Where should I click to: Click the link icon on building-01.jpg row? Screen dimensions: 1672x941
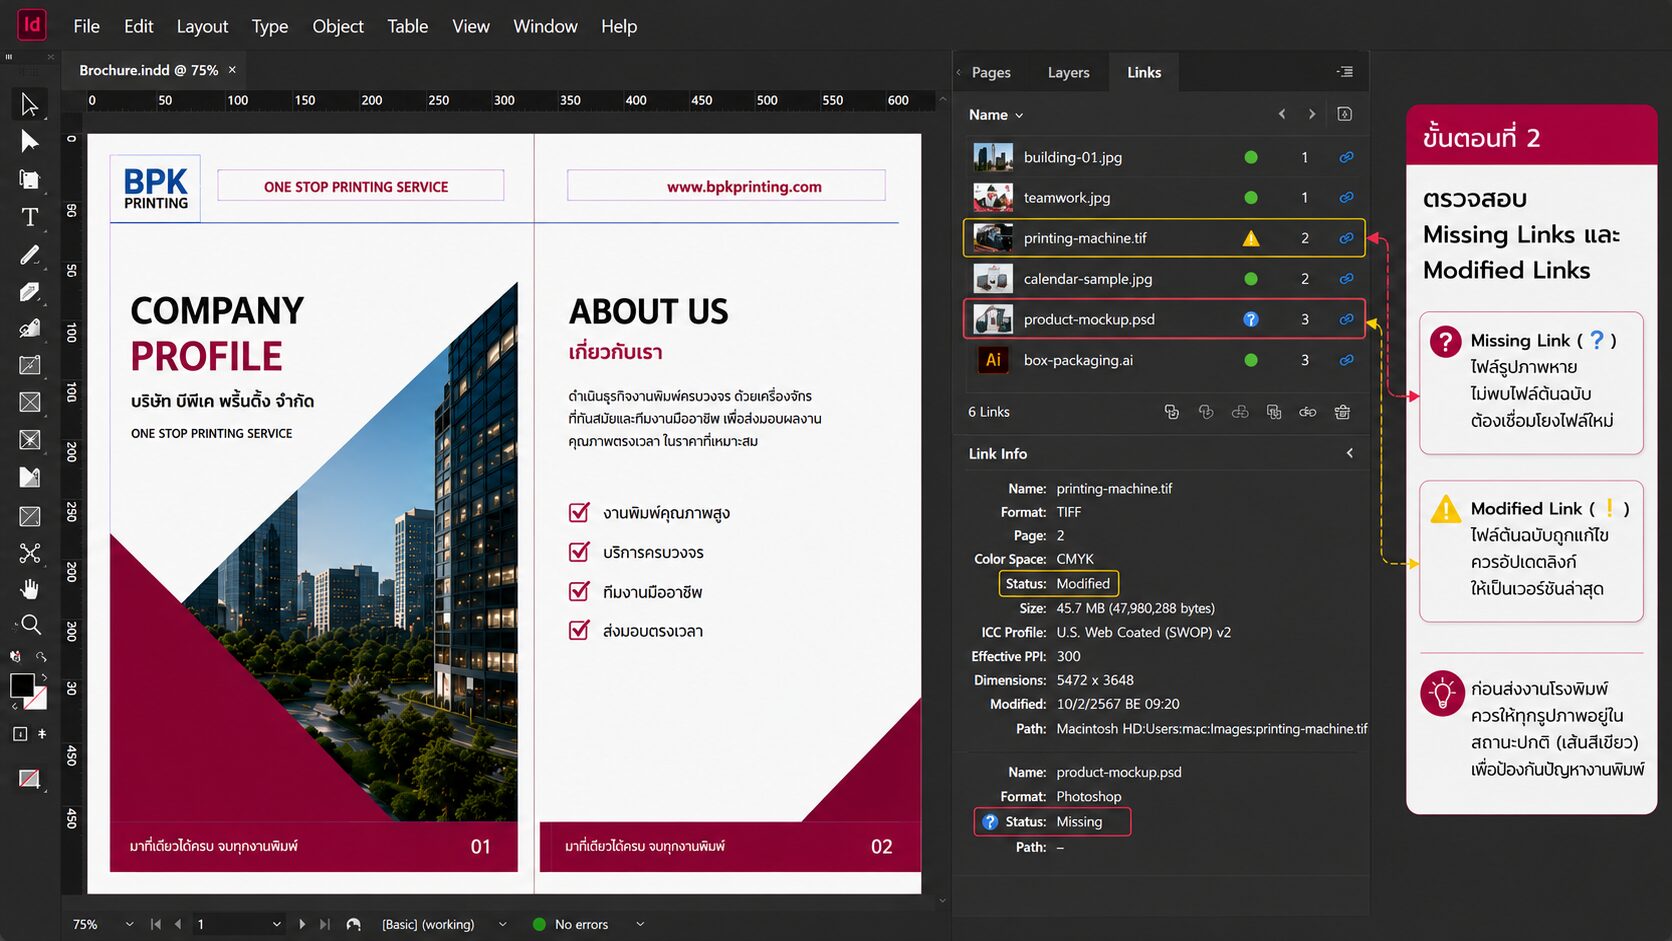[1346, 157]
